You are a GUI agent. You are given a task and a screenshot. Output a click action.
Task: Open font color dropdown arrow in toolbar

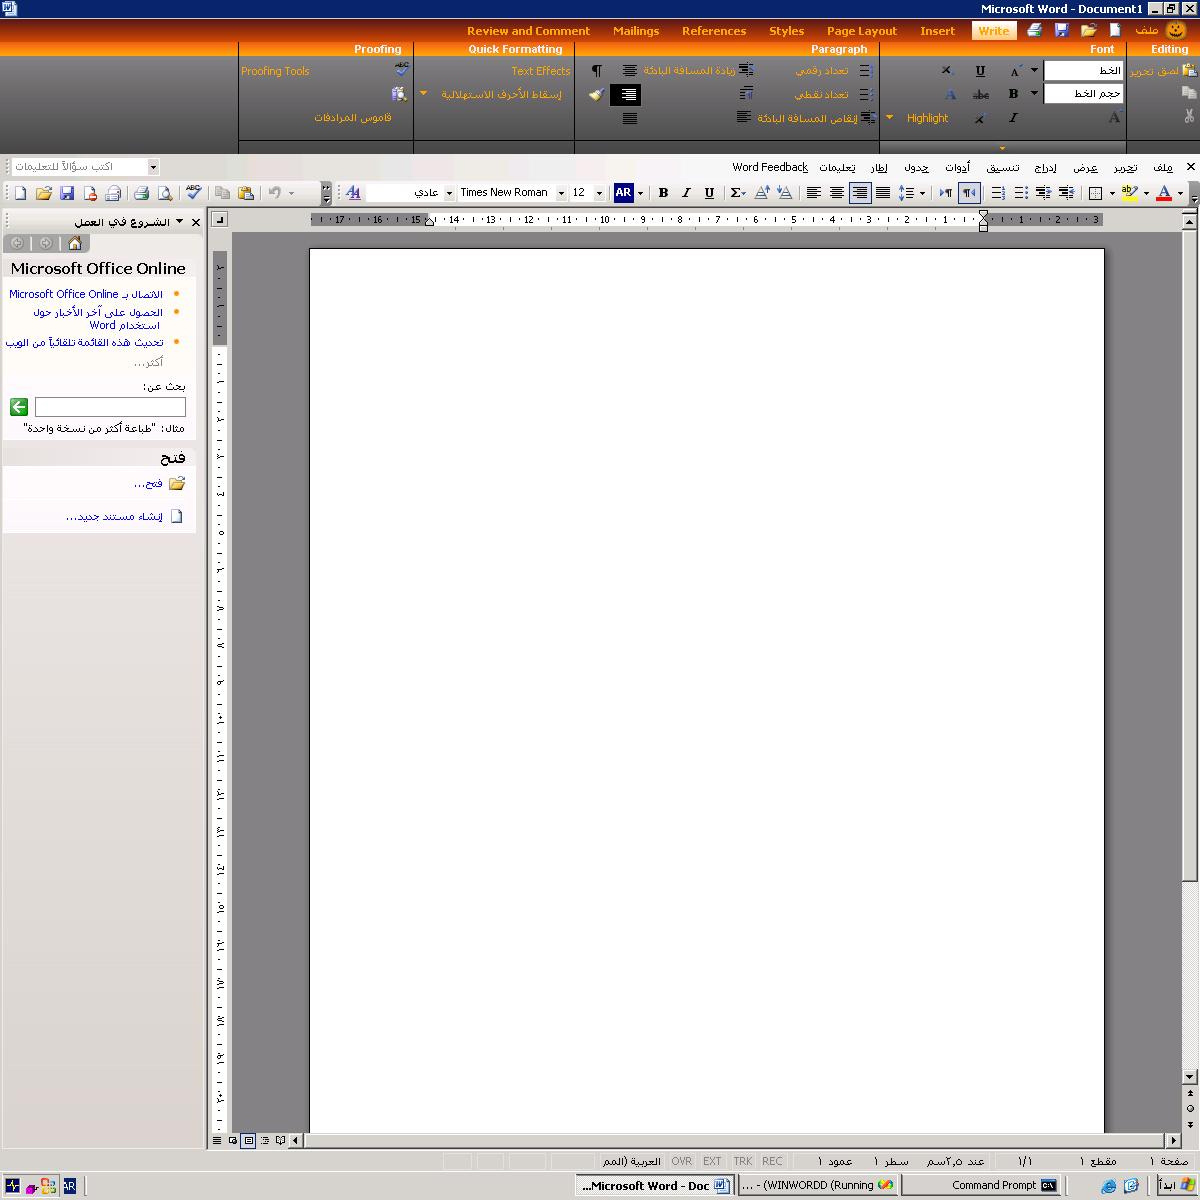pos(1180,193)
